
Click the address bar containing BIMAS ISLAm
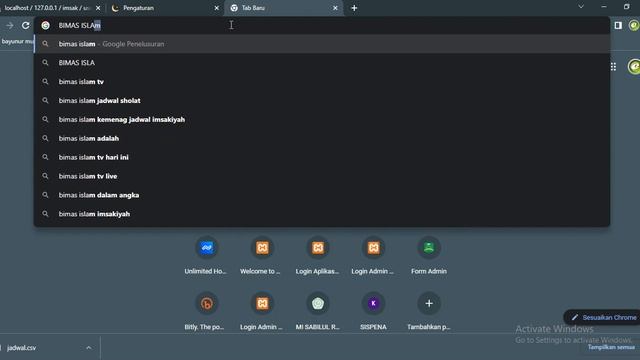coord(322,25)
